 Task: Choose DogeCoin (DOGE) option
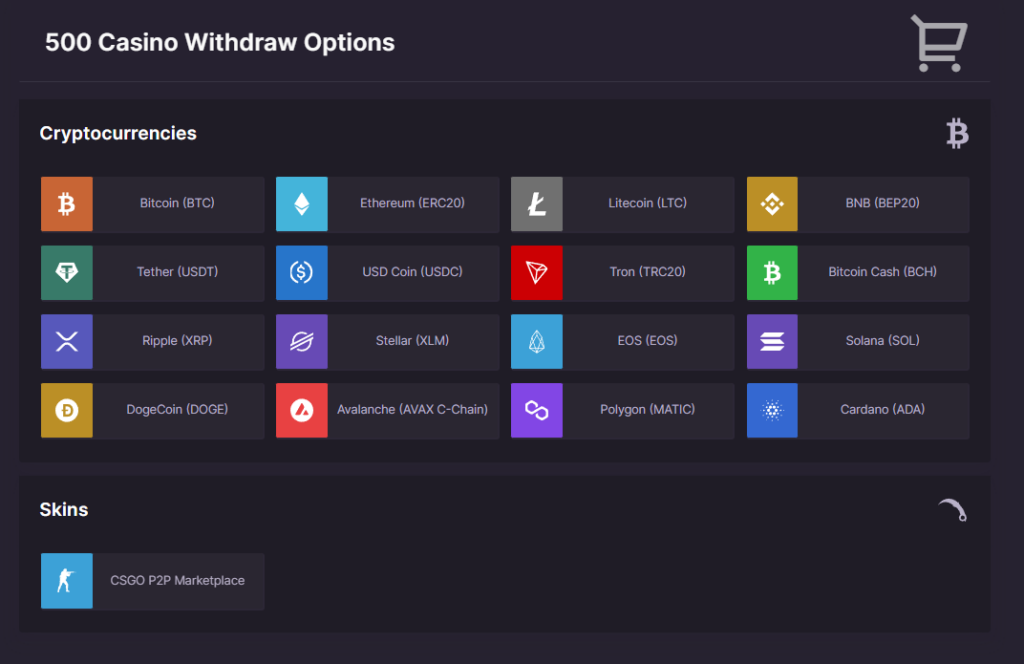[x=177, y=410]
